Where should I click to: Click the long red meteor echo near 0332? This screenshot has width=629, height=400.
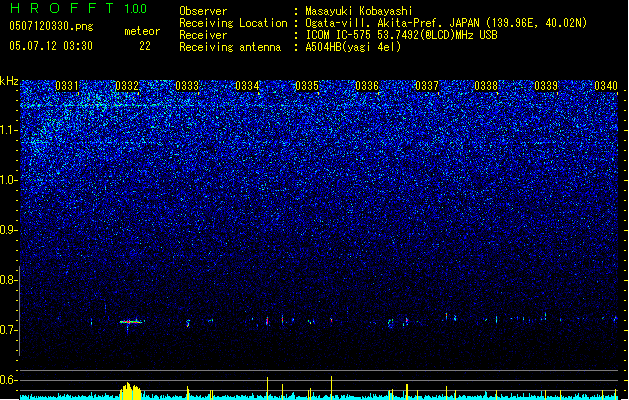point(131,322)
